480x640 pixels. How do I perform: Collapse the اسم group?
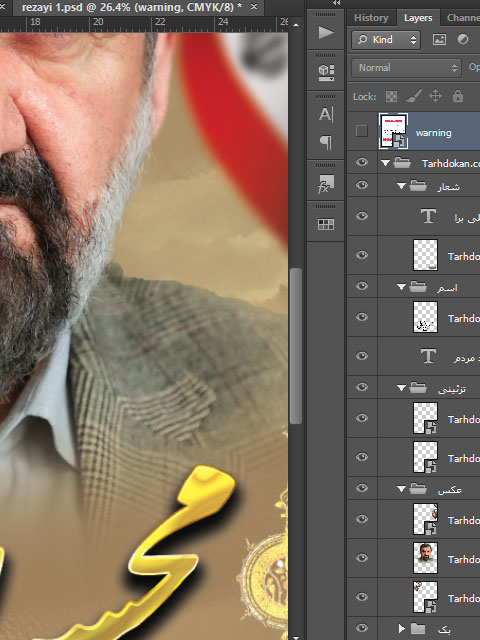(x=401, y=287)
